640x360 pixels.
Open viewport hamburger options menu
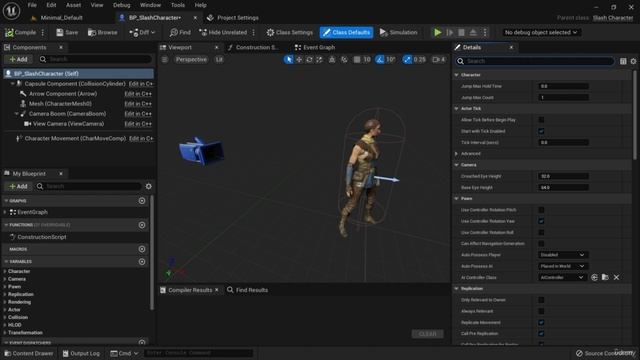164,60
